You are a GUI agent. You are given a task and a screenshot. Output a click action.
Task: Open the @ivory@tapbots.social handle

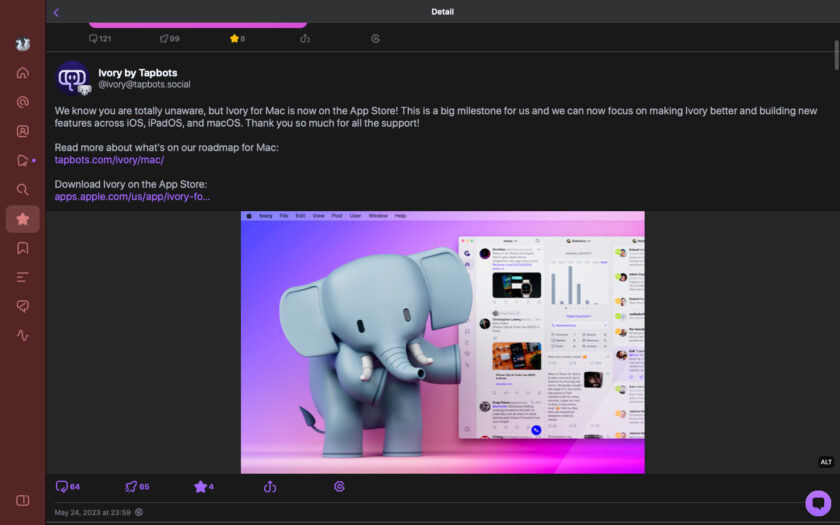(144, 85)
